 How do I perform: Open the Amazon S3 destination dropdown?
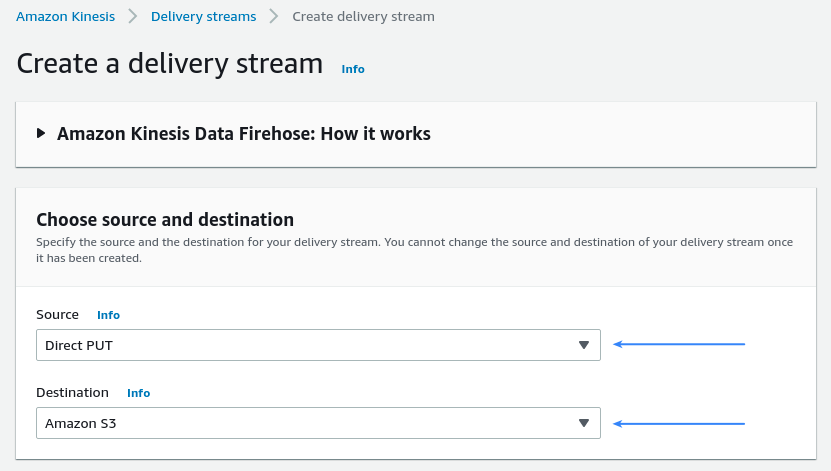(318, 423)
